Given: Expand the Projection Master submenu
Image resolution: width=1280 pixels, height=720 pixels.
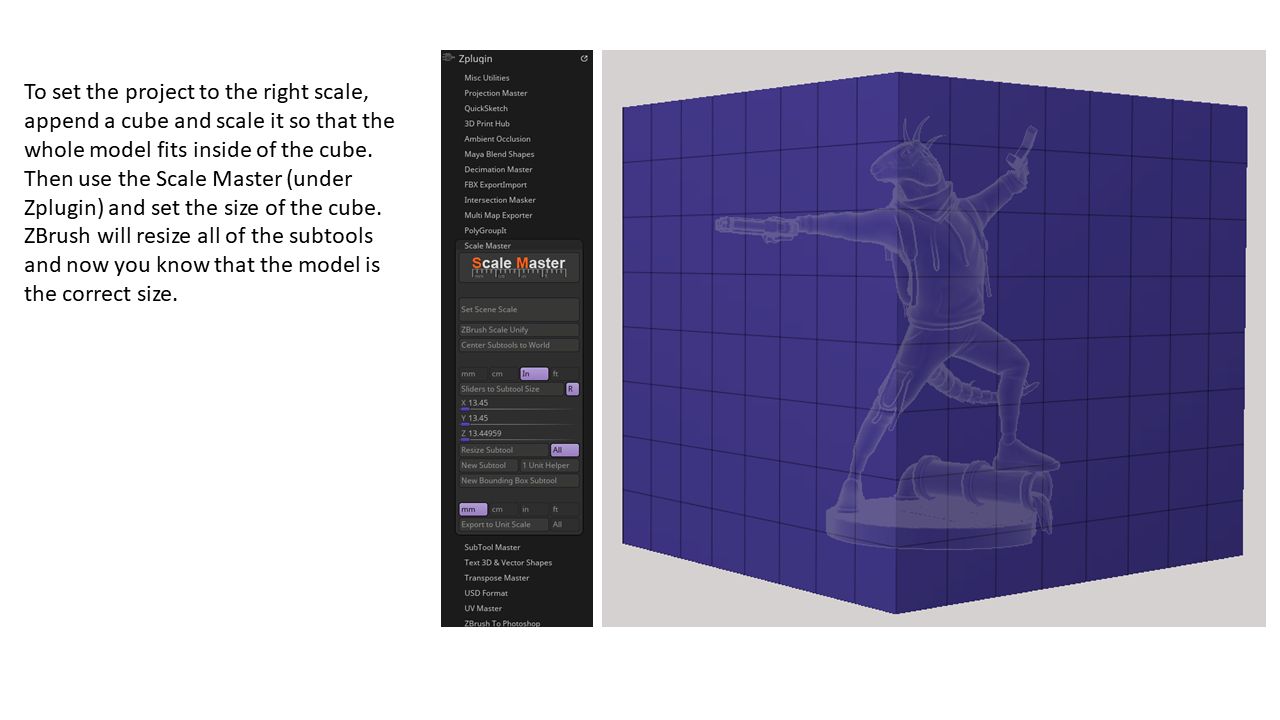Looking at the screenshot, I should (x=495, y=93).
